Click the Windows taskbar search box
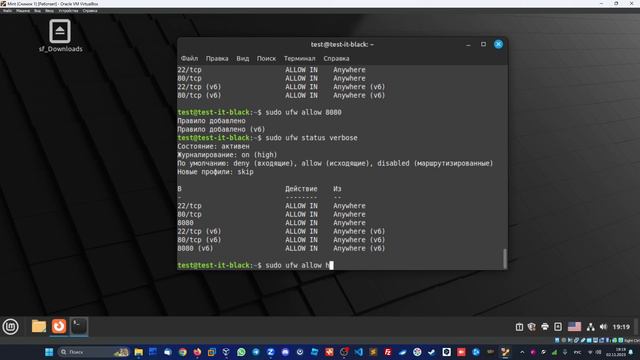This screenshot has height=360, width=640. pos(94,352)
